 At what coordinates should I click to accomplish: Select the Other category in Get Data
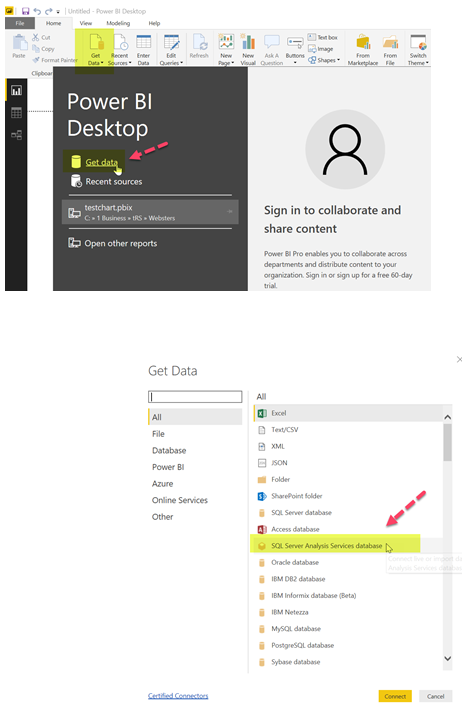pos(163,517)
